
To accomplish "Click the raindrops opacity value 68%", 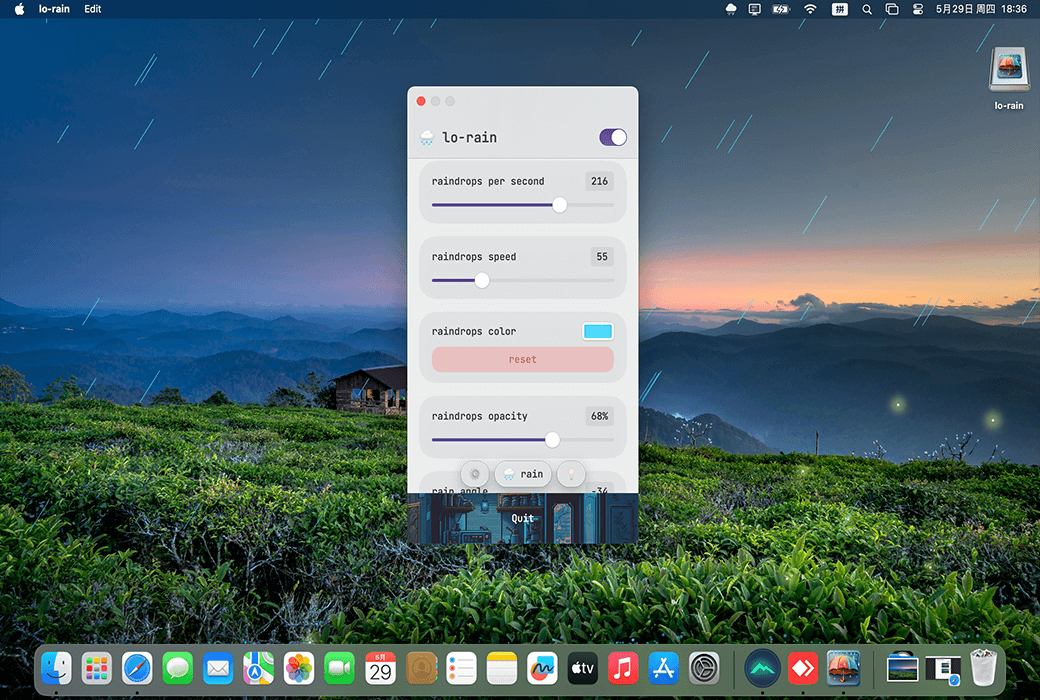I will pyautogui.click(x=600, y=416).
